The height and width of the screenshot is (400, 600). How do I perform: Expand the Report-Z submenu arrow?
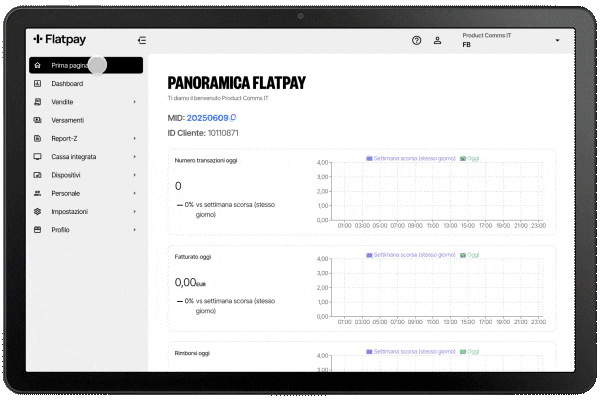tap(135, 139)
